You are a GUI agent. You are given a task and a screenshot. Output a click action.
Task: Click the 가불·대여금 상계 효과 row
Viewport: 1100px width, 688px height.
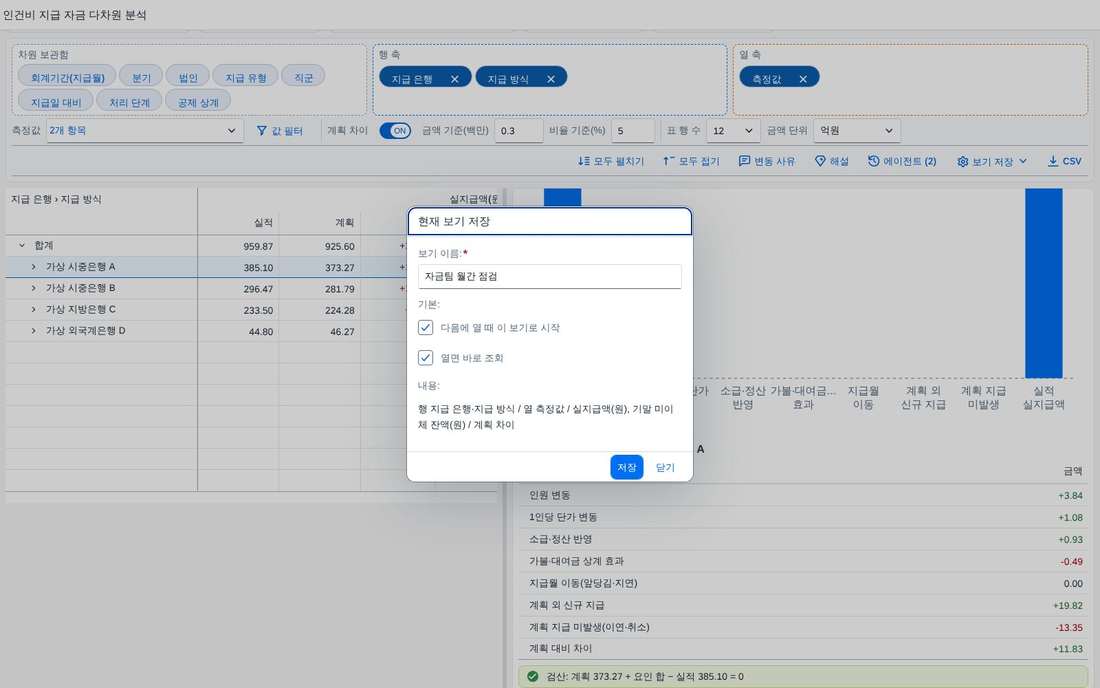(805, 561)
